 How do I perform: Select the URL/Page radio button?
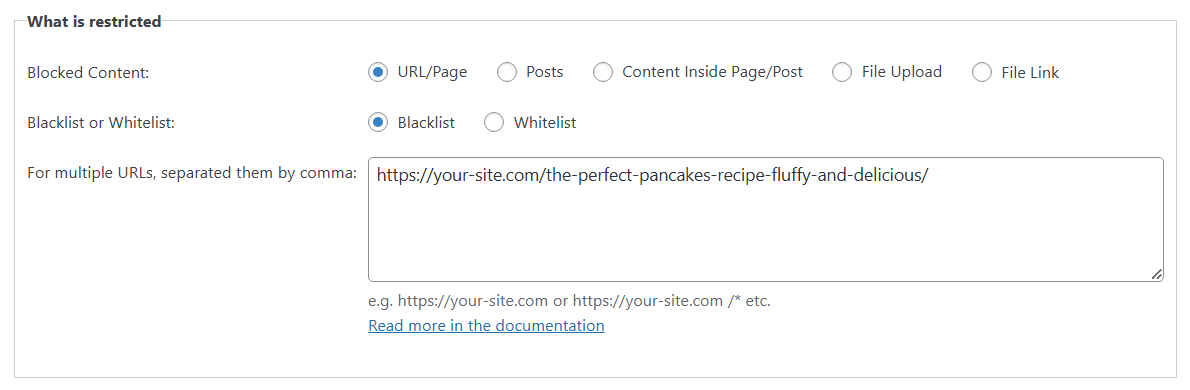coord(377,72)
